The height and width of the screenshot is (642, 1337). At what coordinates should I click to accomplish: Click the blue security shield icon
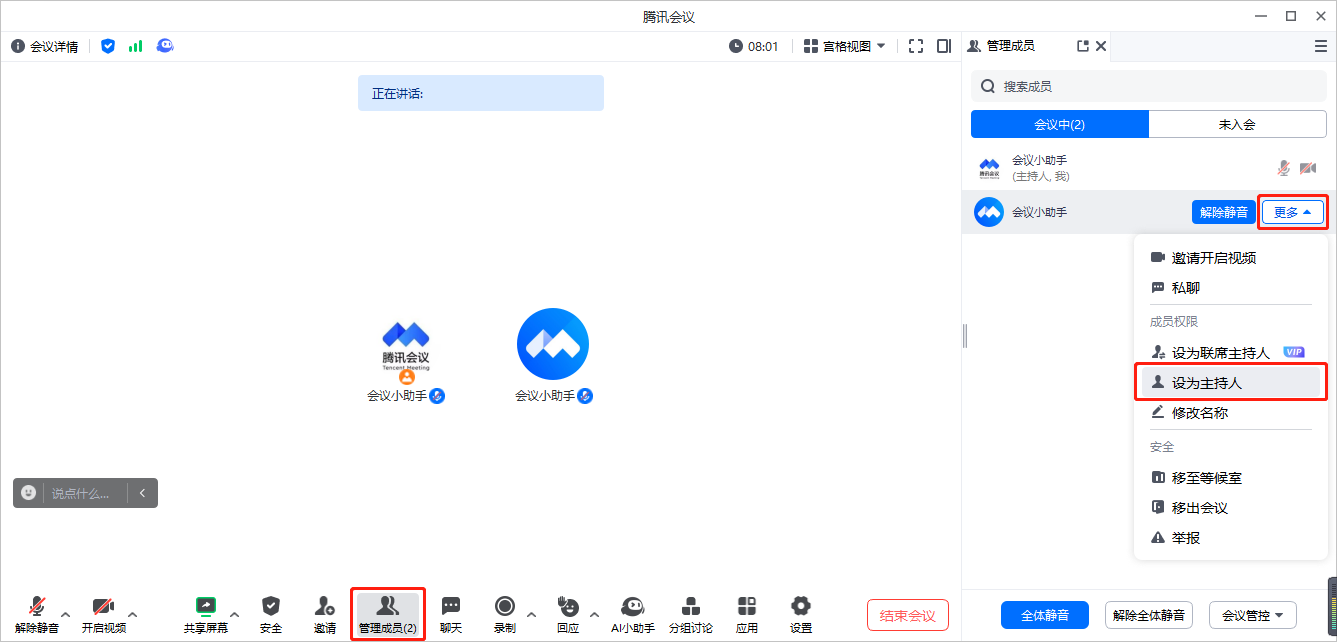tap(108, 46)
